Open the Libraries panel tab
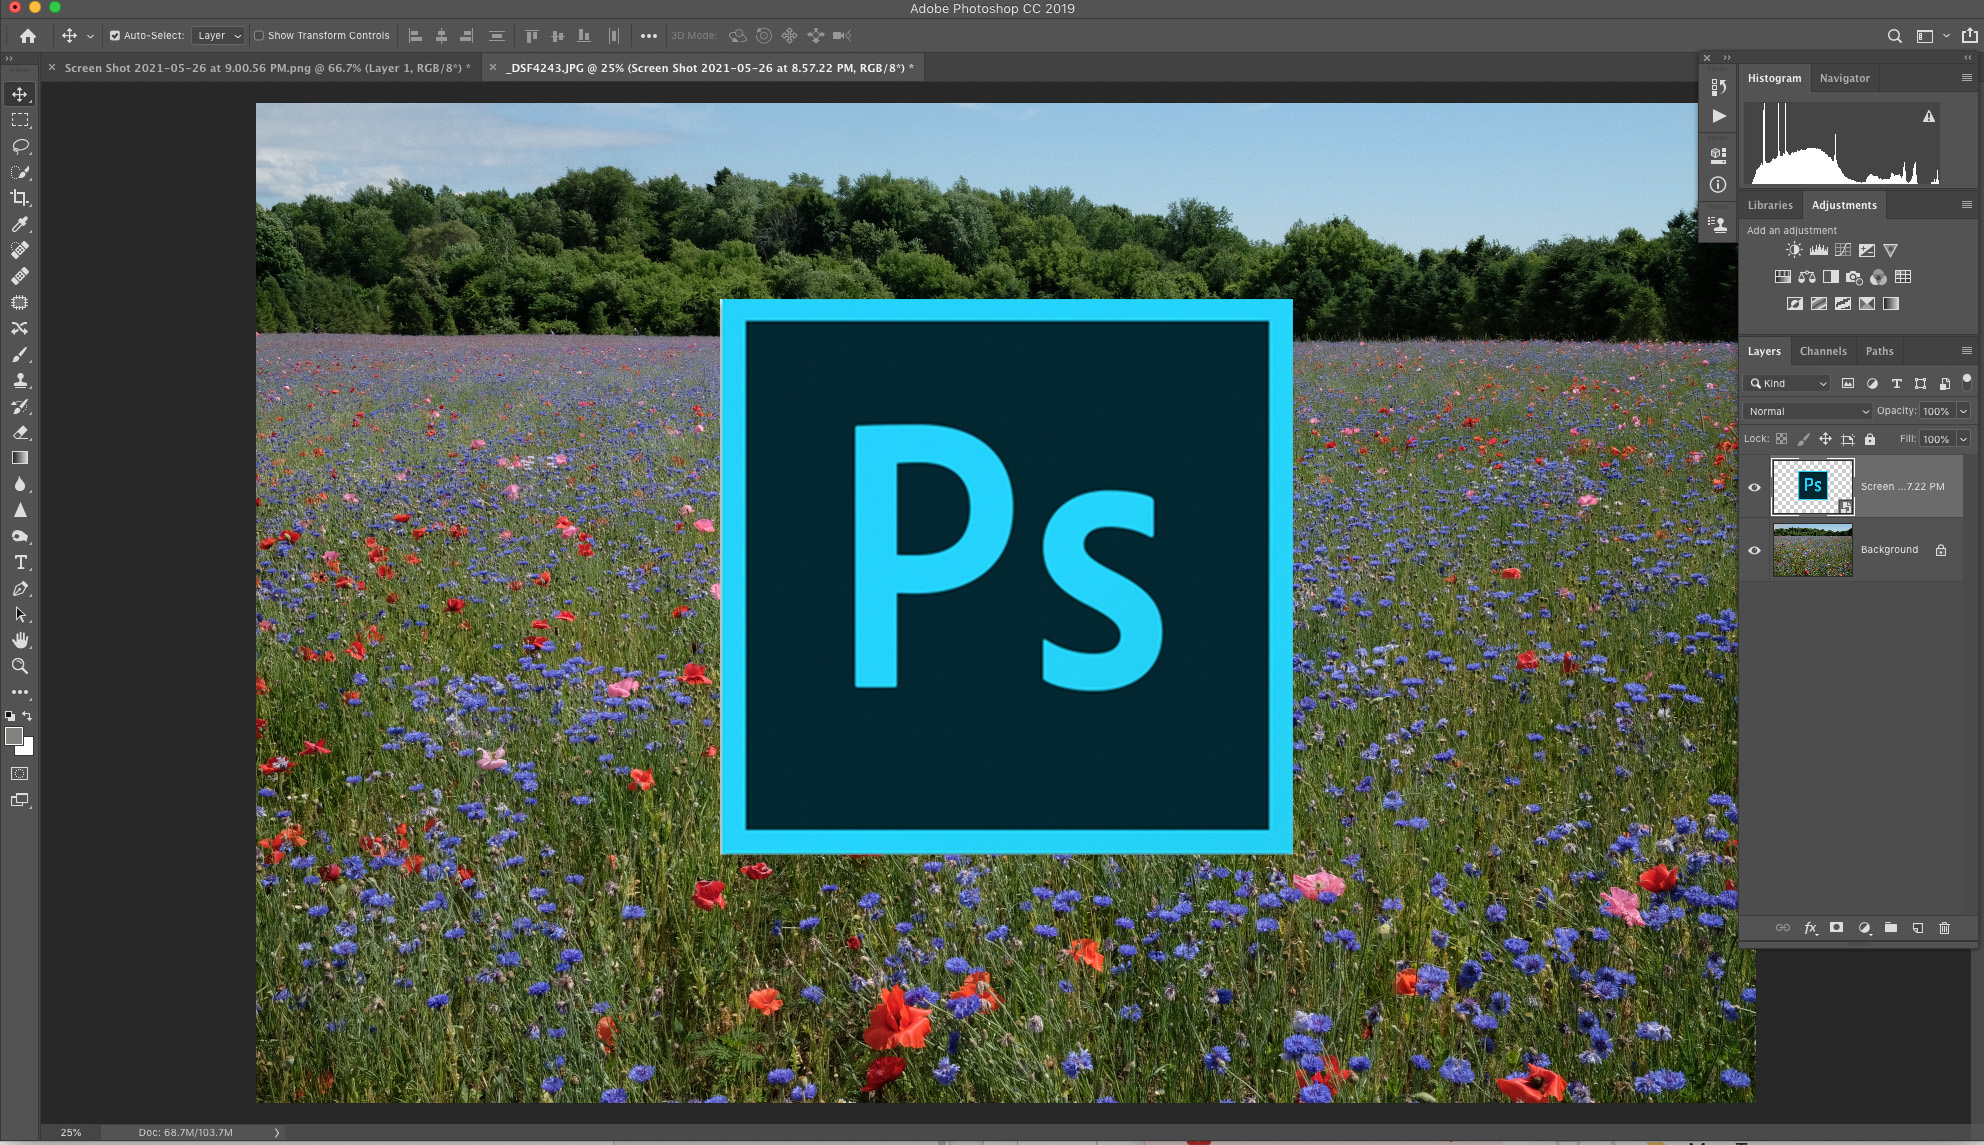Image resolution: width=1984 pixels, height=1145 pixels. point(1769,205)
